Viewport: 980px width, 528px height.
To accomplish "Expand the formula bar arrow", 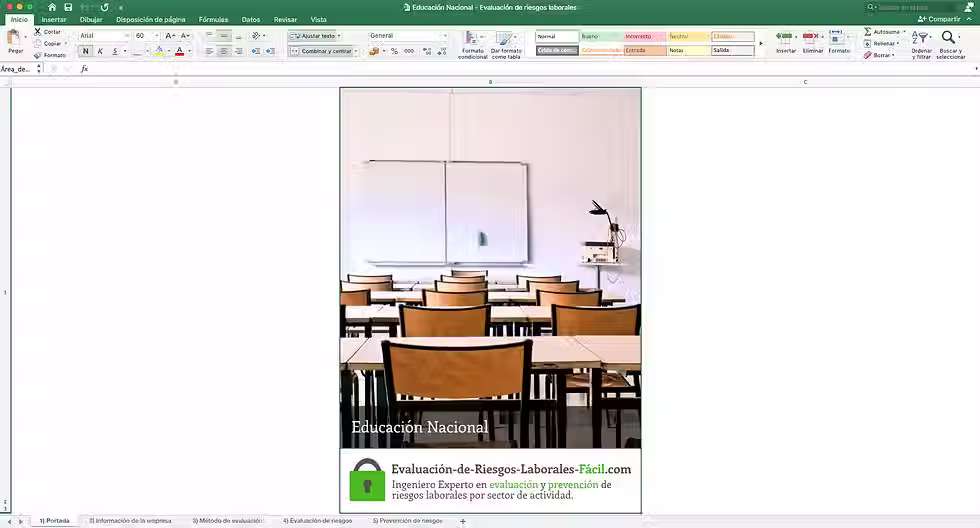I will (976, 69).
